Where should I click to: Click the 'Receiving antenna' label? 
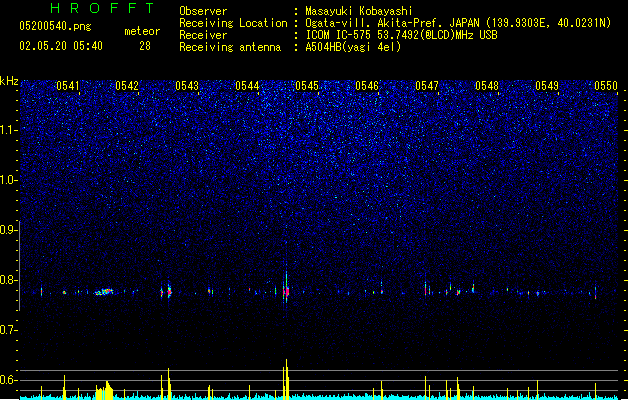(x=230, y=47)
